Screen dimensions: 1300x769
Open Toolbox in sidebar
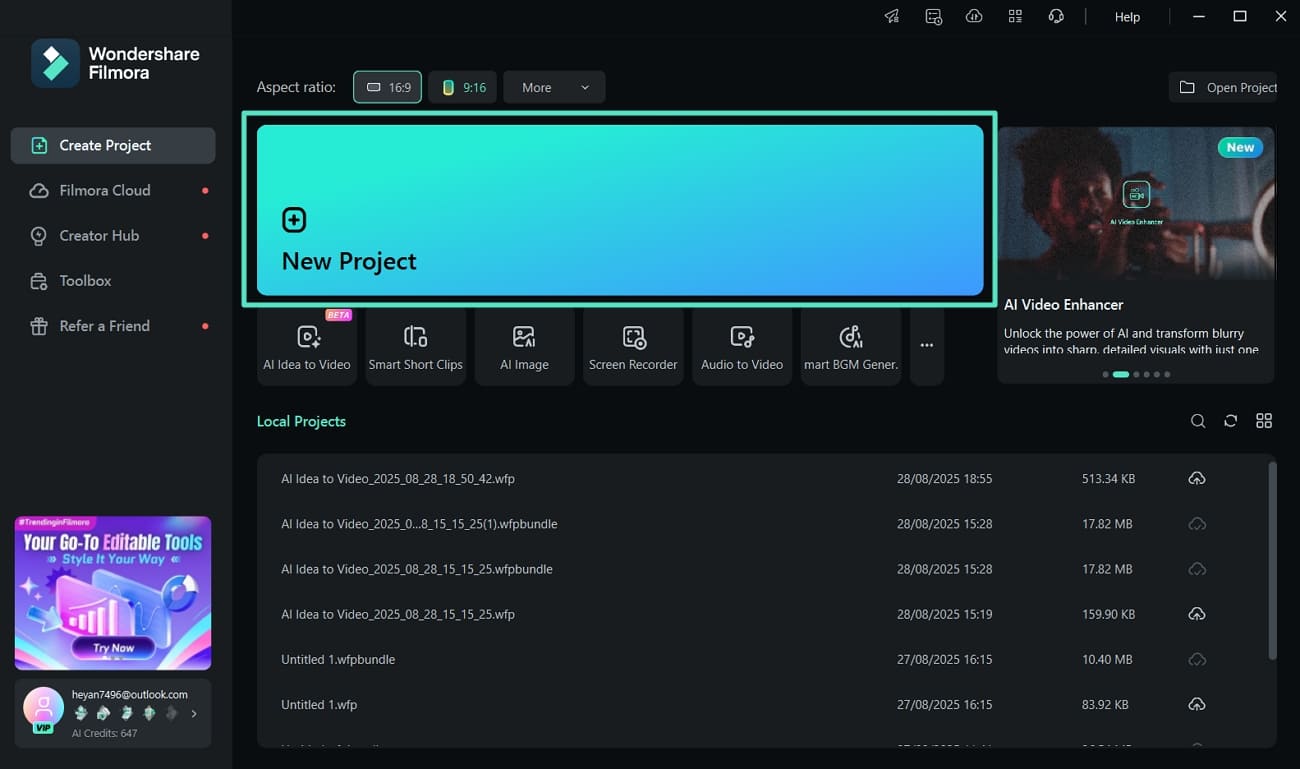[113, 281]
